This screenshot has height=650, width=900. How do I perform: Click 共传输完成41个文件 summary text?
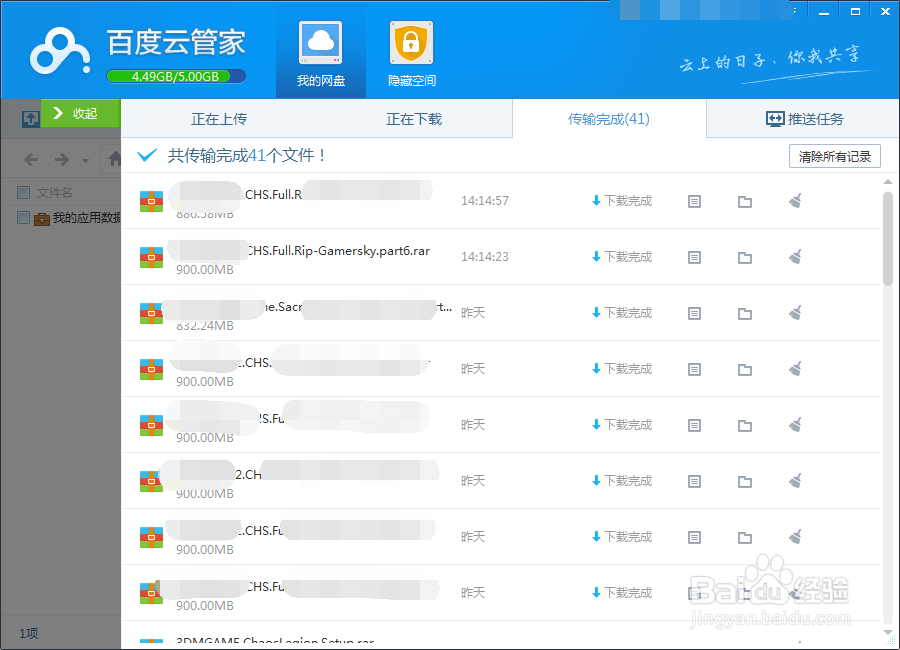coord(246,155)
